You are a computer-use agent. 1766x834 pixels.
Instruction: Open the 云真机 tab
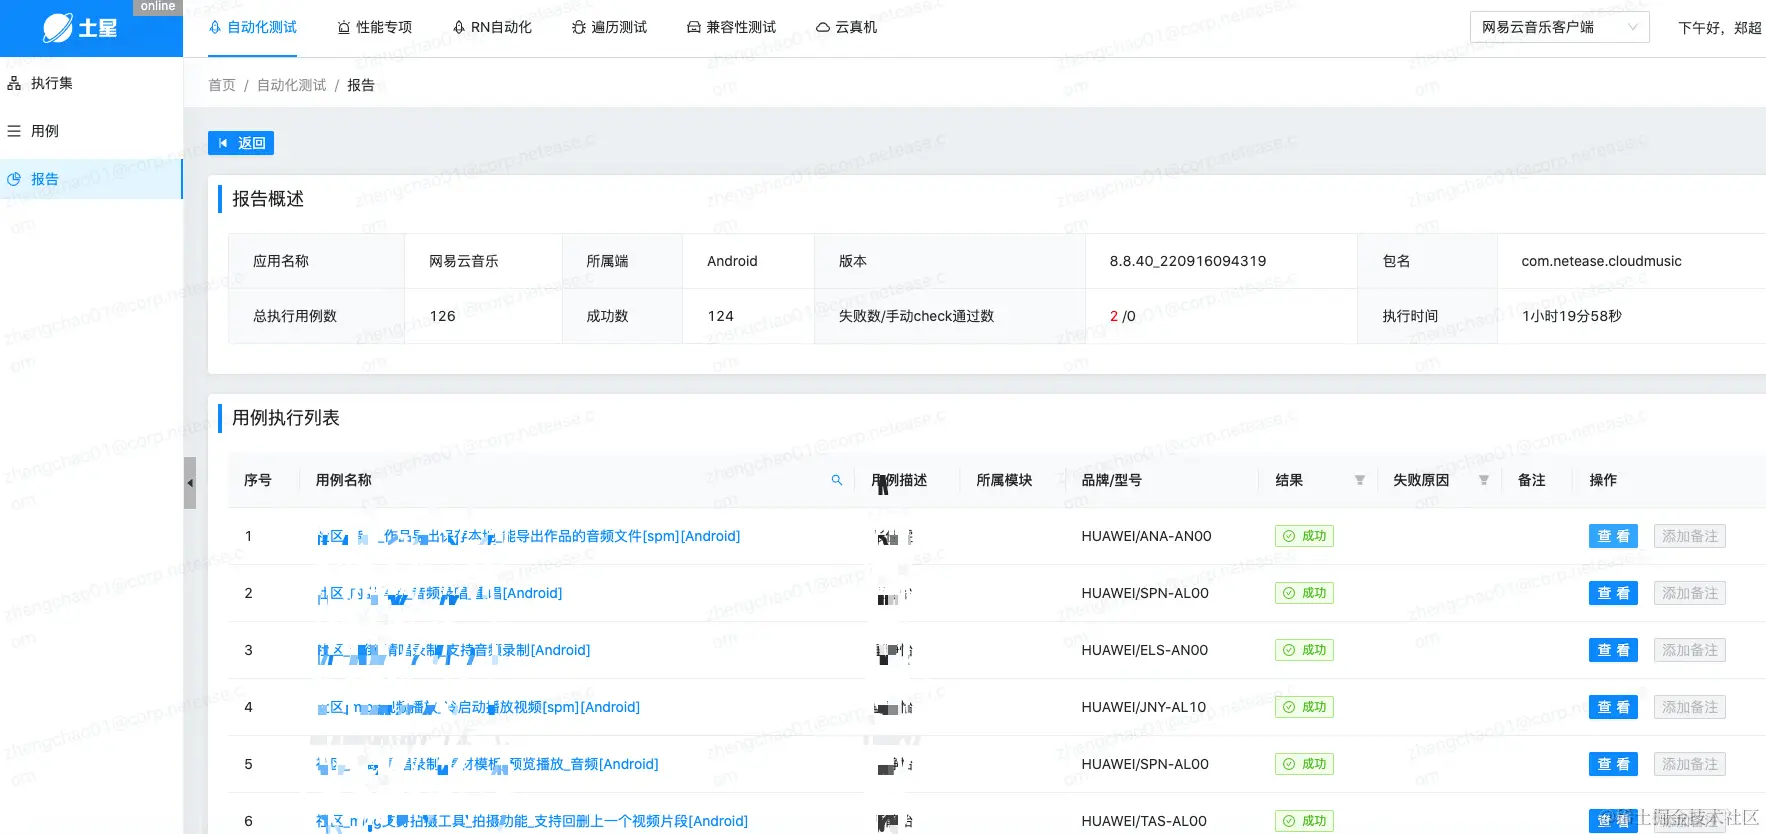[x=847, y=27]
